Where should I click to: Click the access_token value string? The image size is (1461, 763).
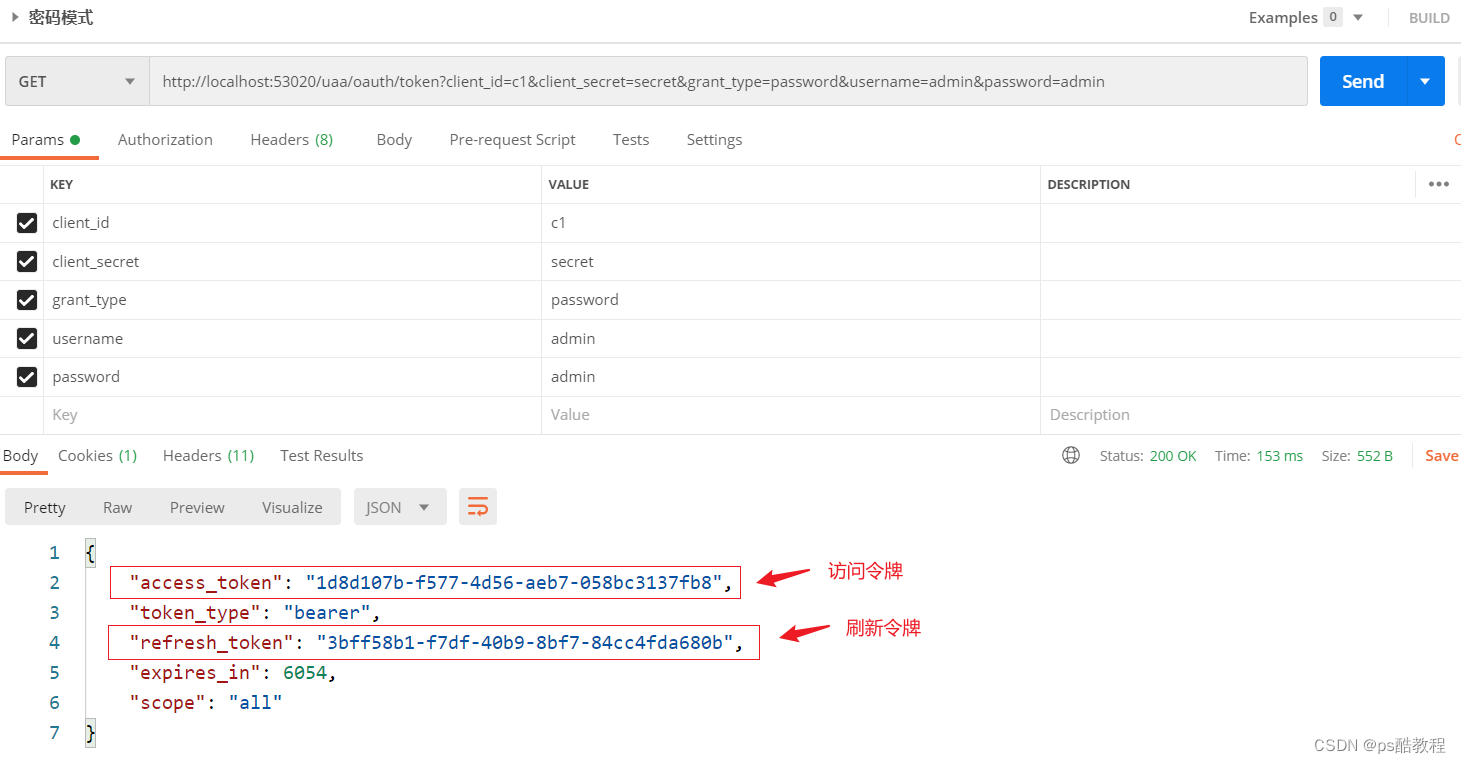pos(514,583)
